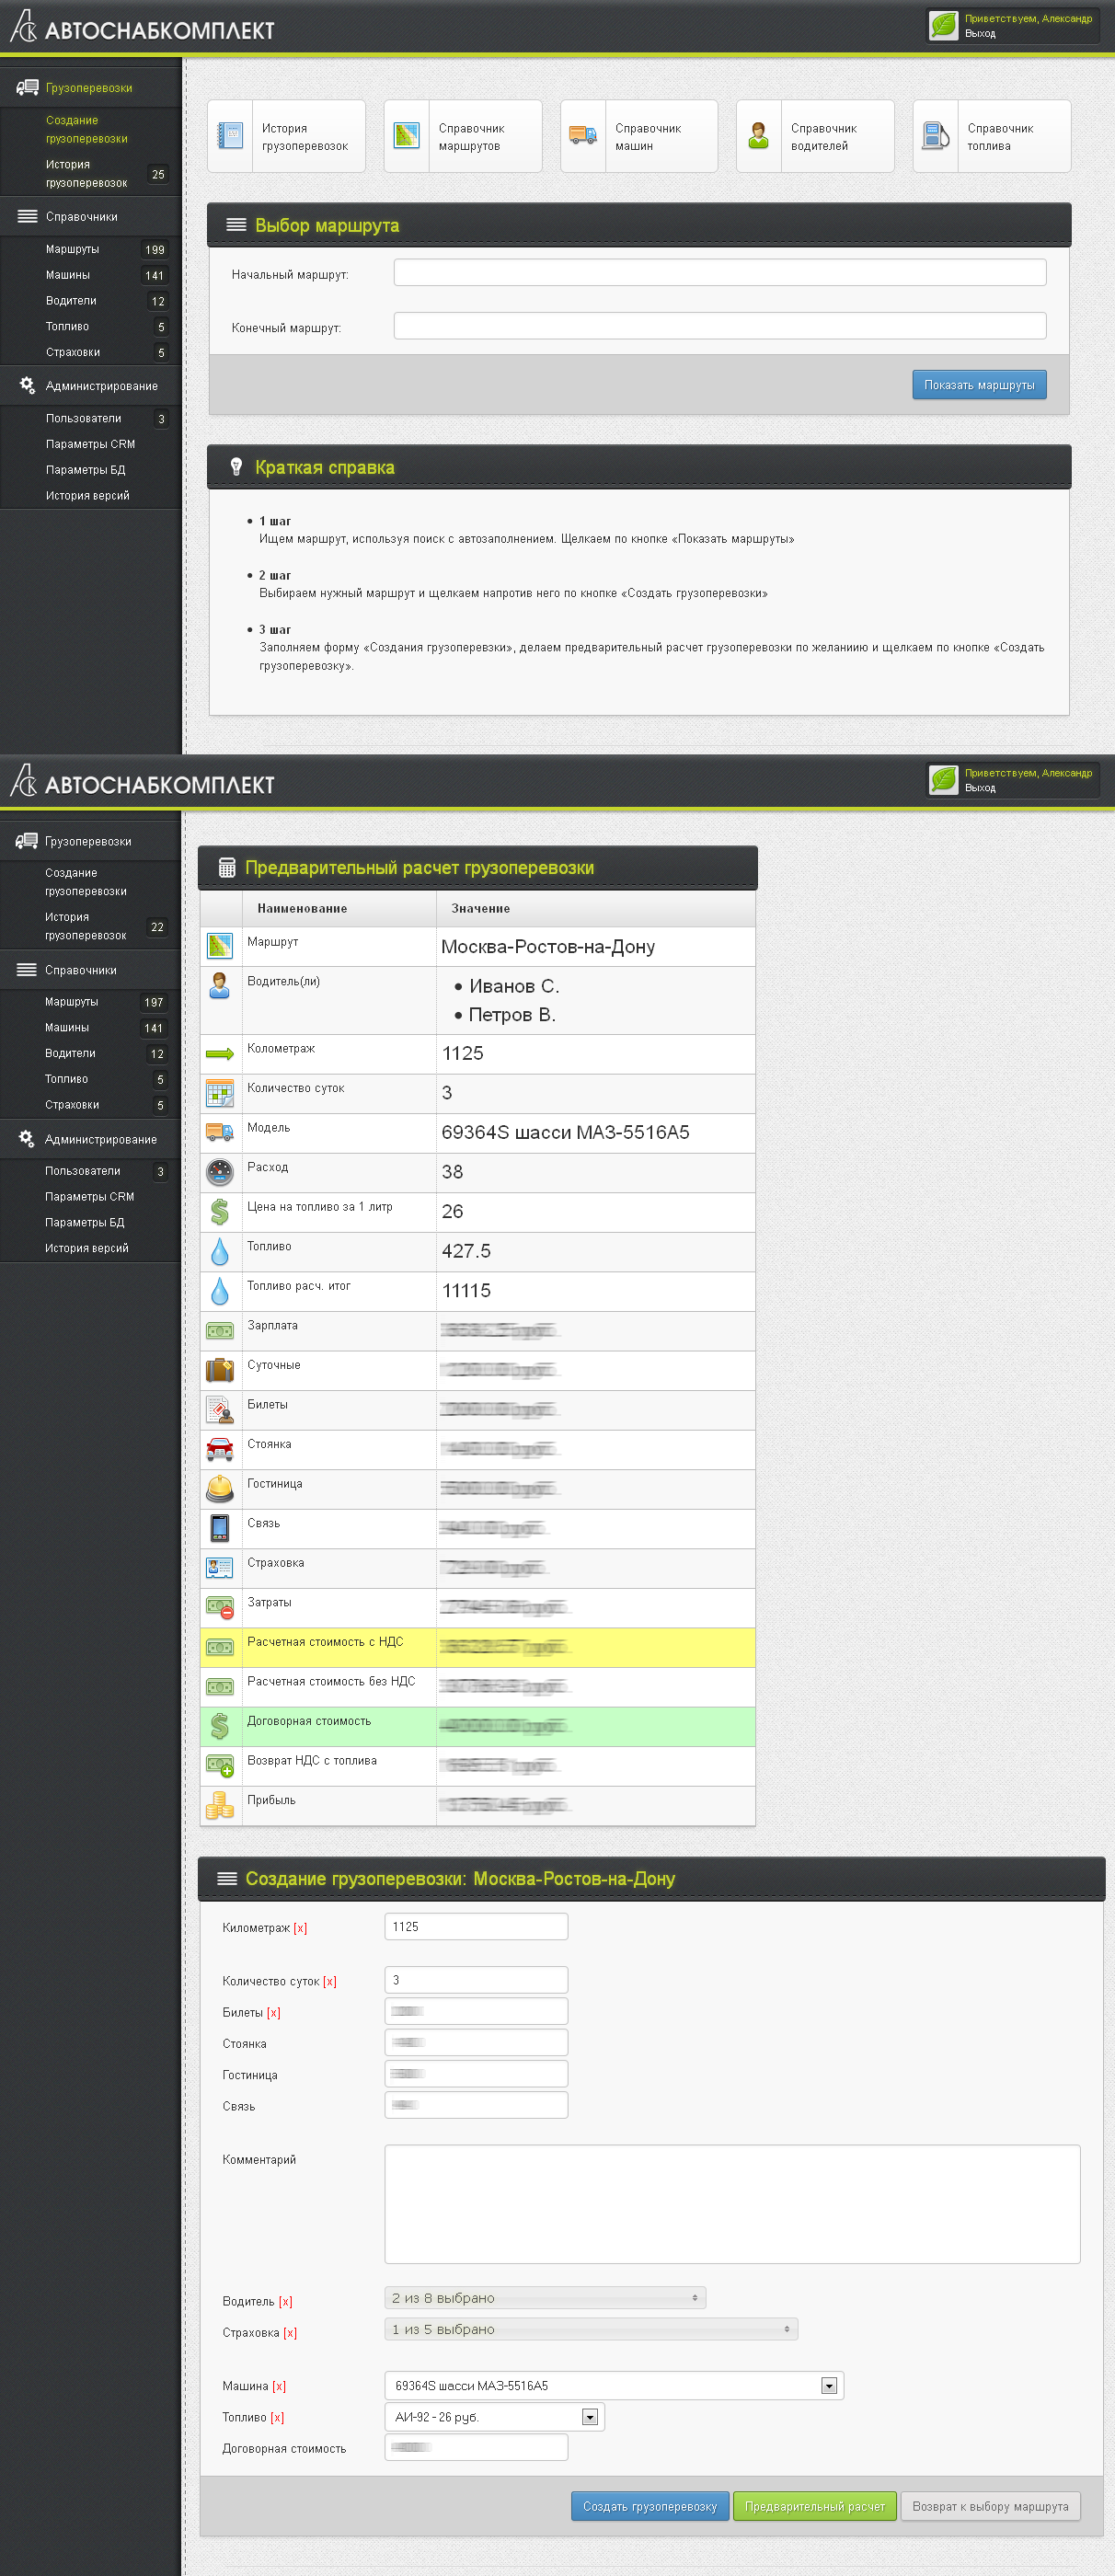The image size is (1115, 2576).
Task: Select Маршруты in the top sidebar
Action: (72, 249)
